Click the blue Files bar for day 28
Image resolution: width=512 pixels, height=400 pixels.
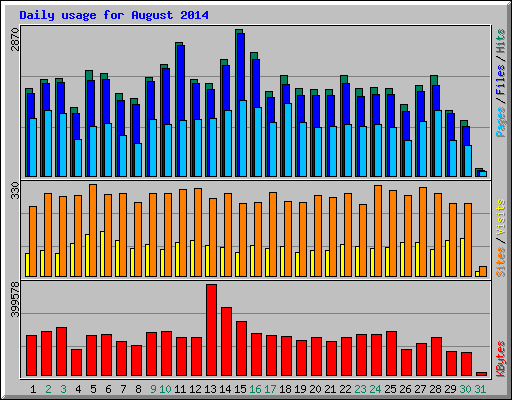(436, 98)
